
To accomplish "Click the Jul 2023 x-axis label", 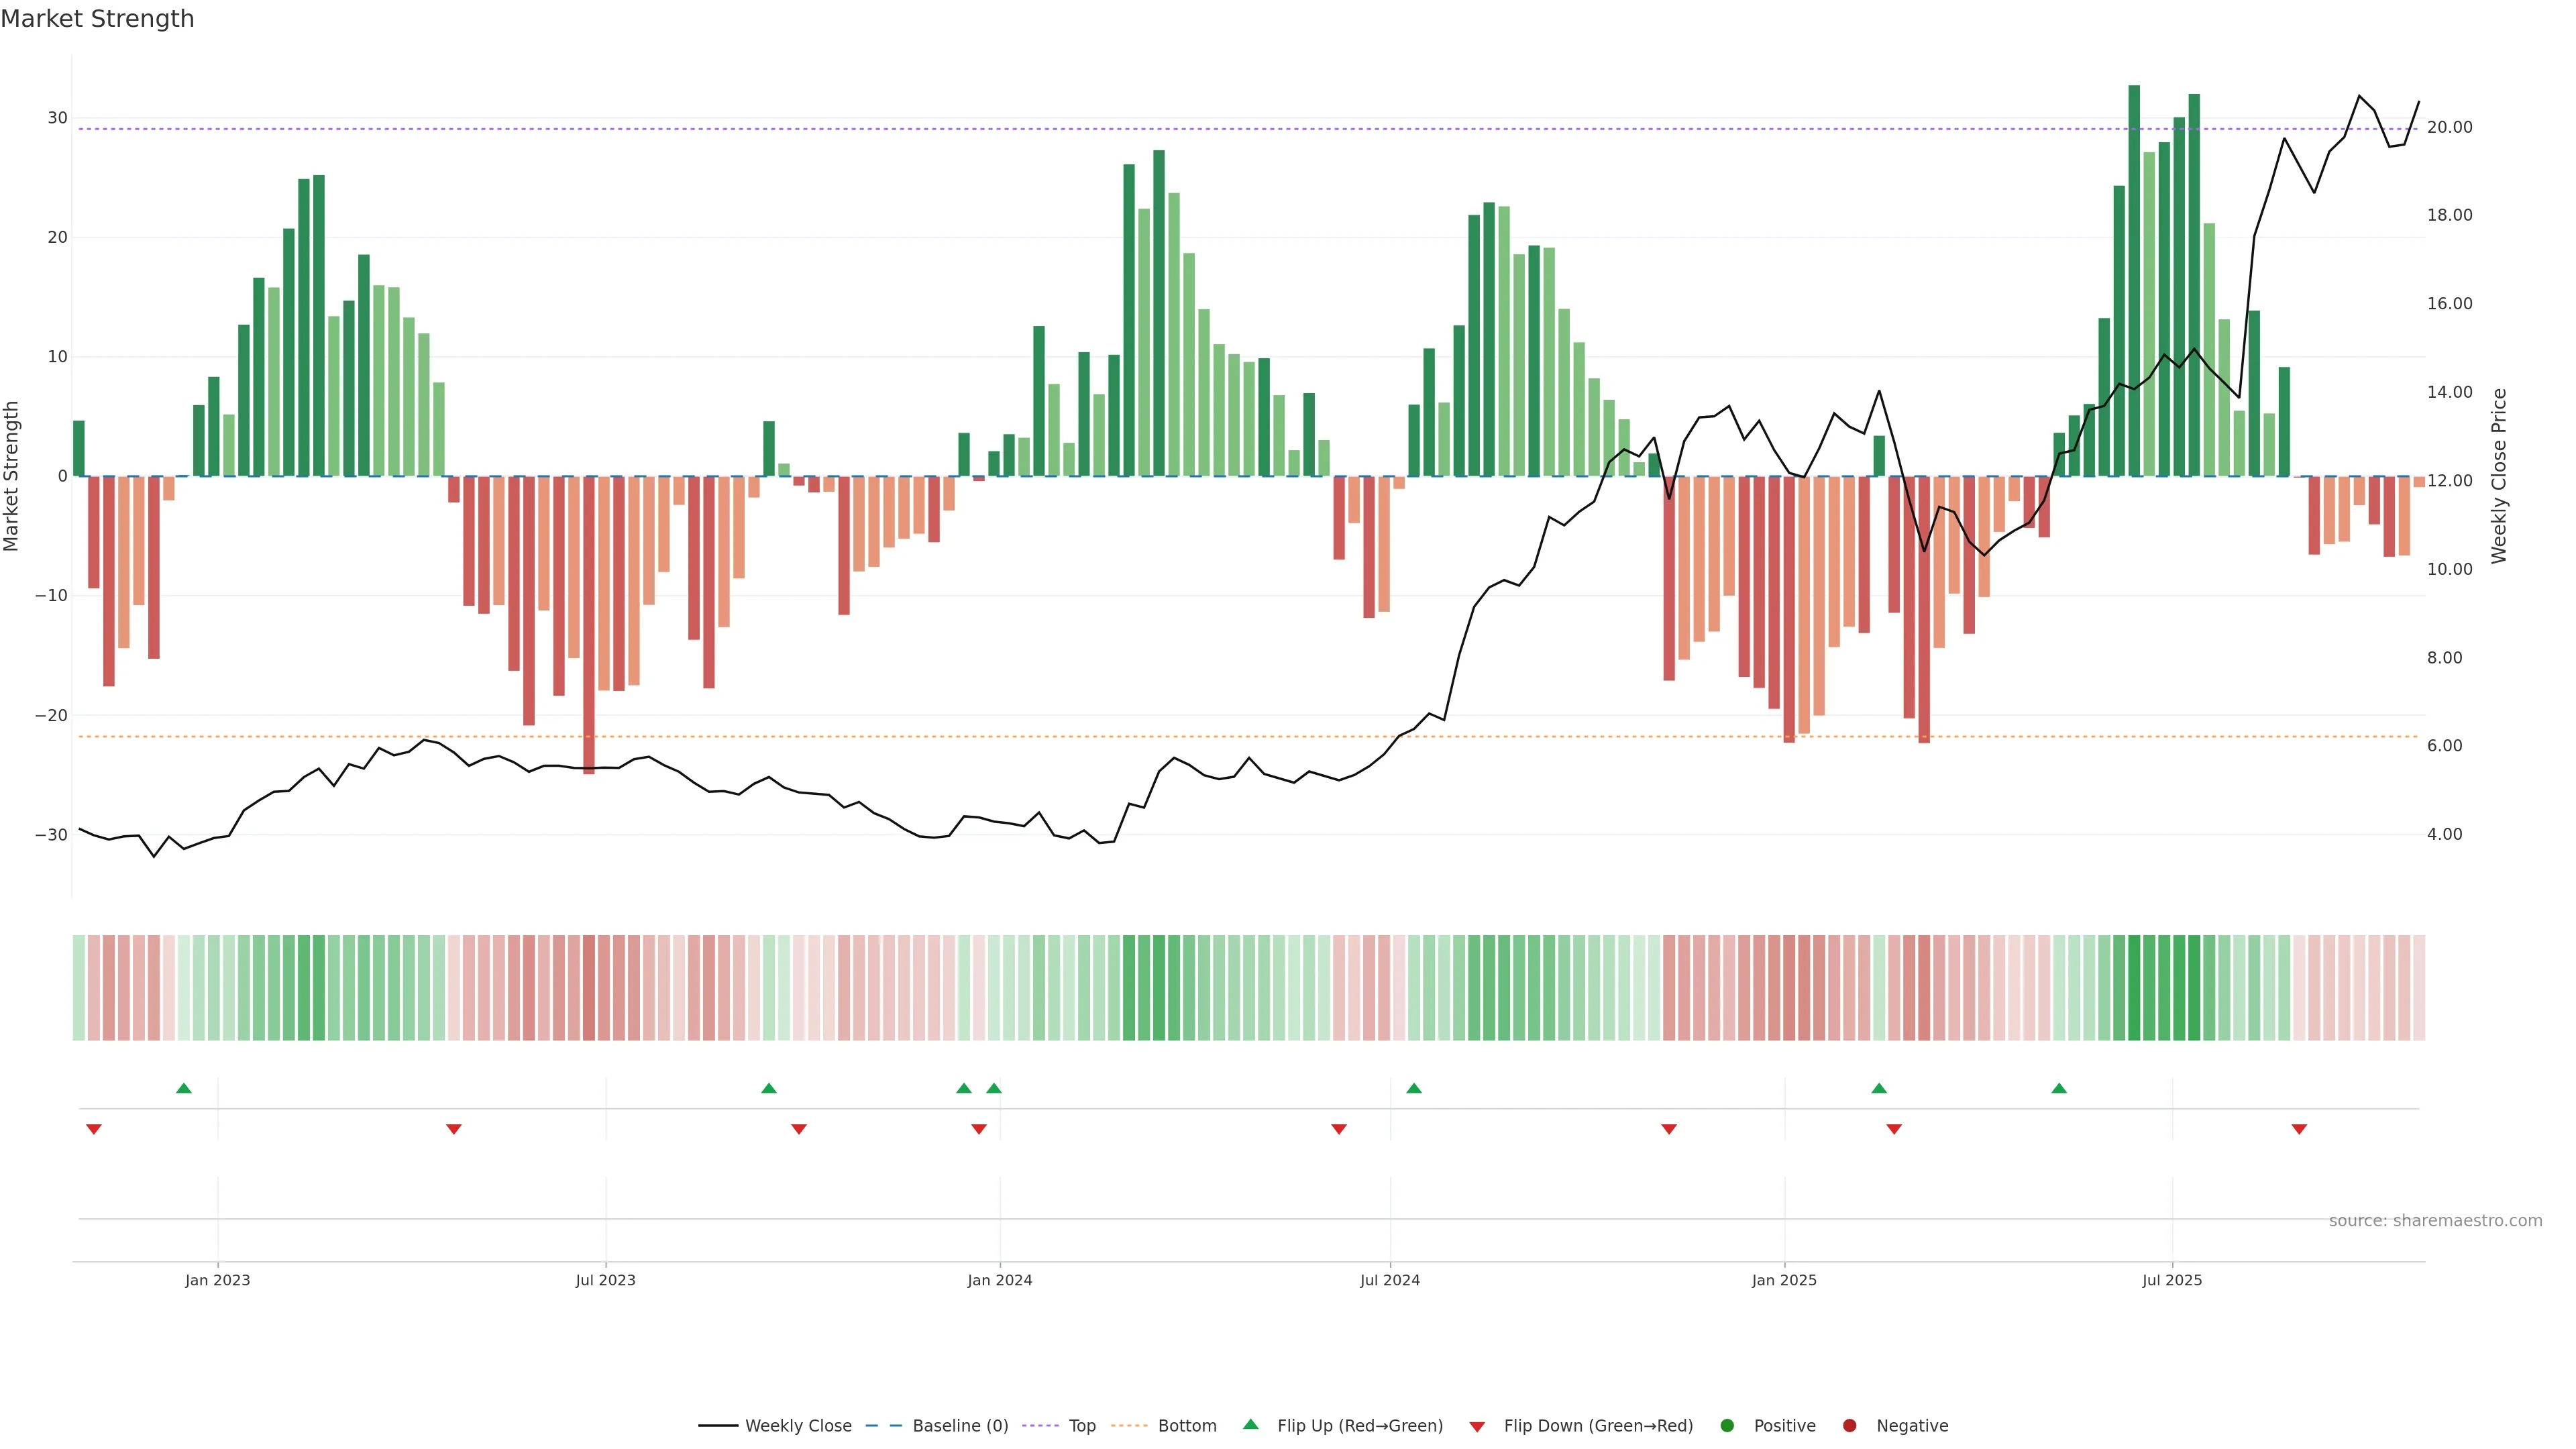I will coord(605,1280).
